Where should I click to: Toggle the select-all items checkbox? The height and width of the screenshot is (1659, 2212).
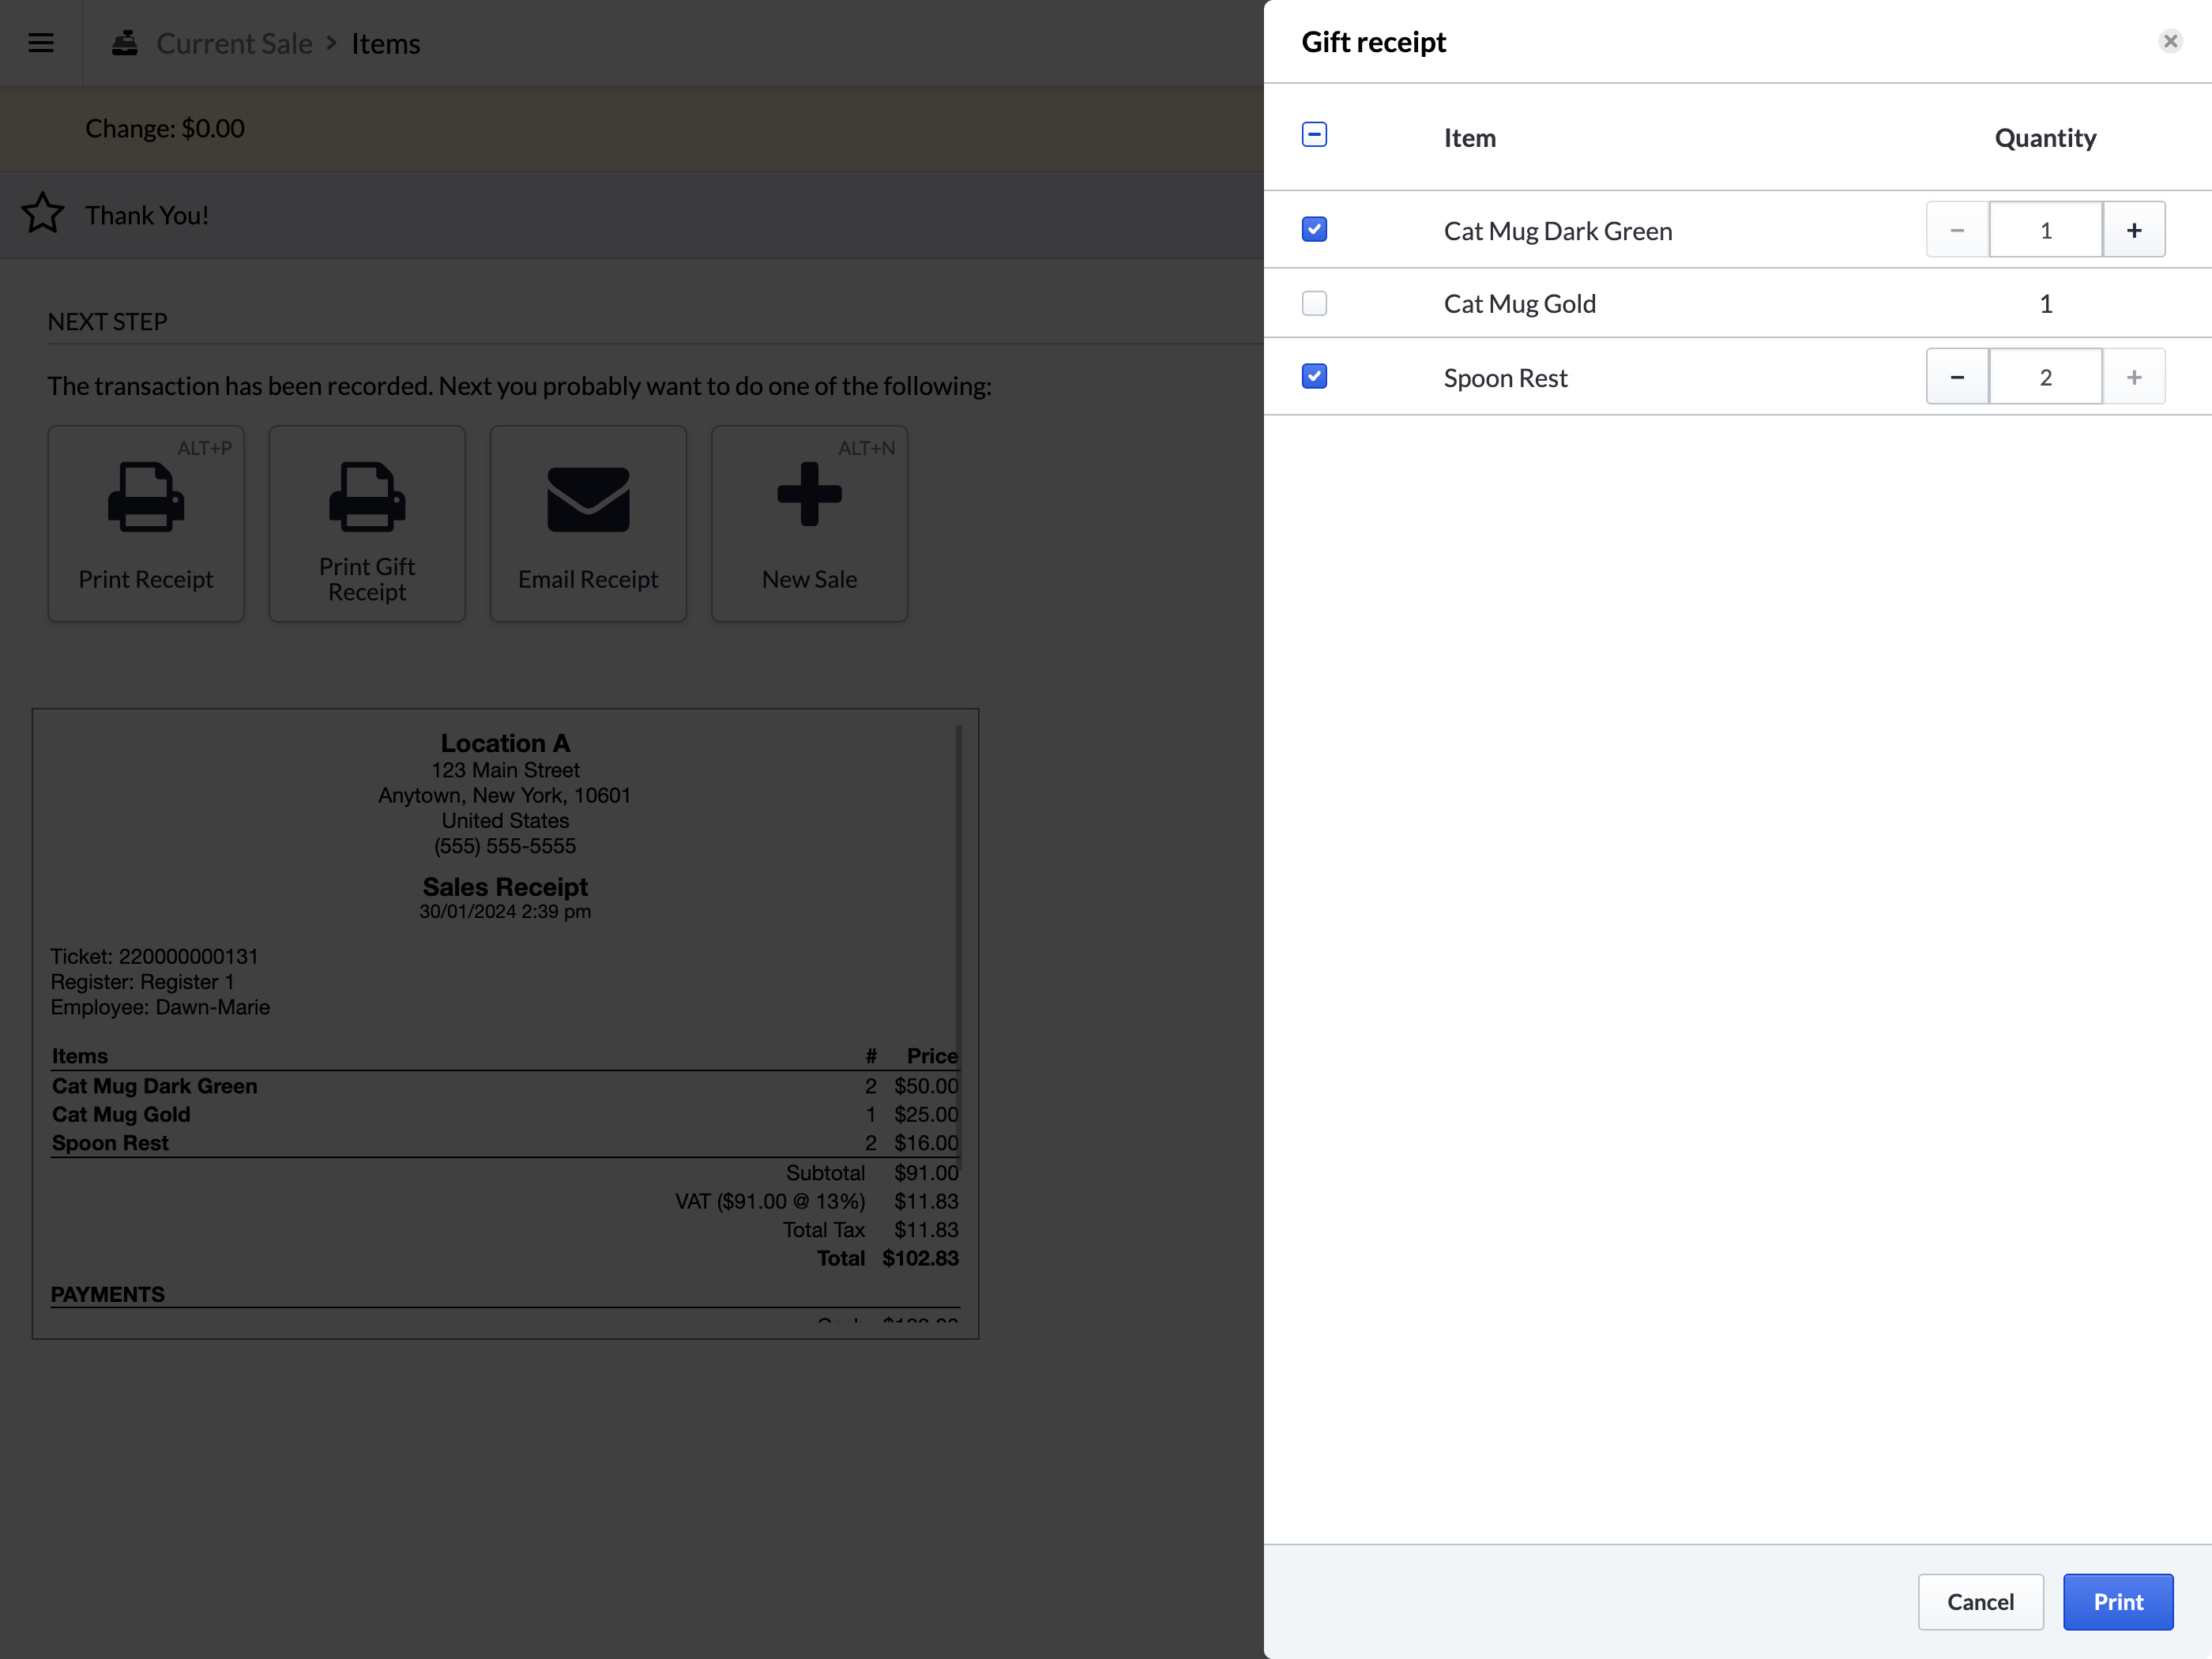coord(1314,135)
